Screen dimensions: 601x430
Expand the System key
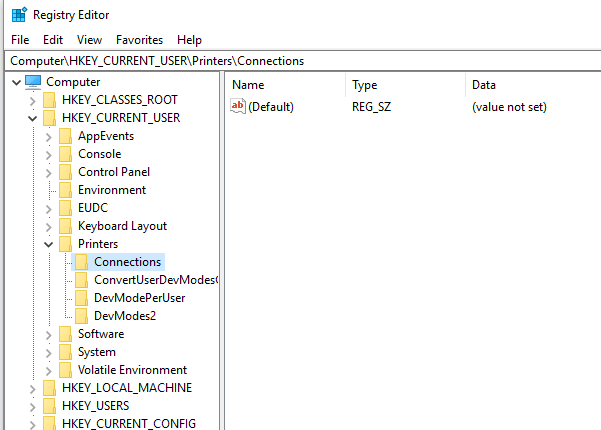point(49,353)
